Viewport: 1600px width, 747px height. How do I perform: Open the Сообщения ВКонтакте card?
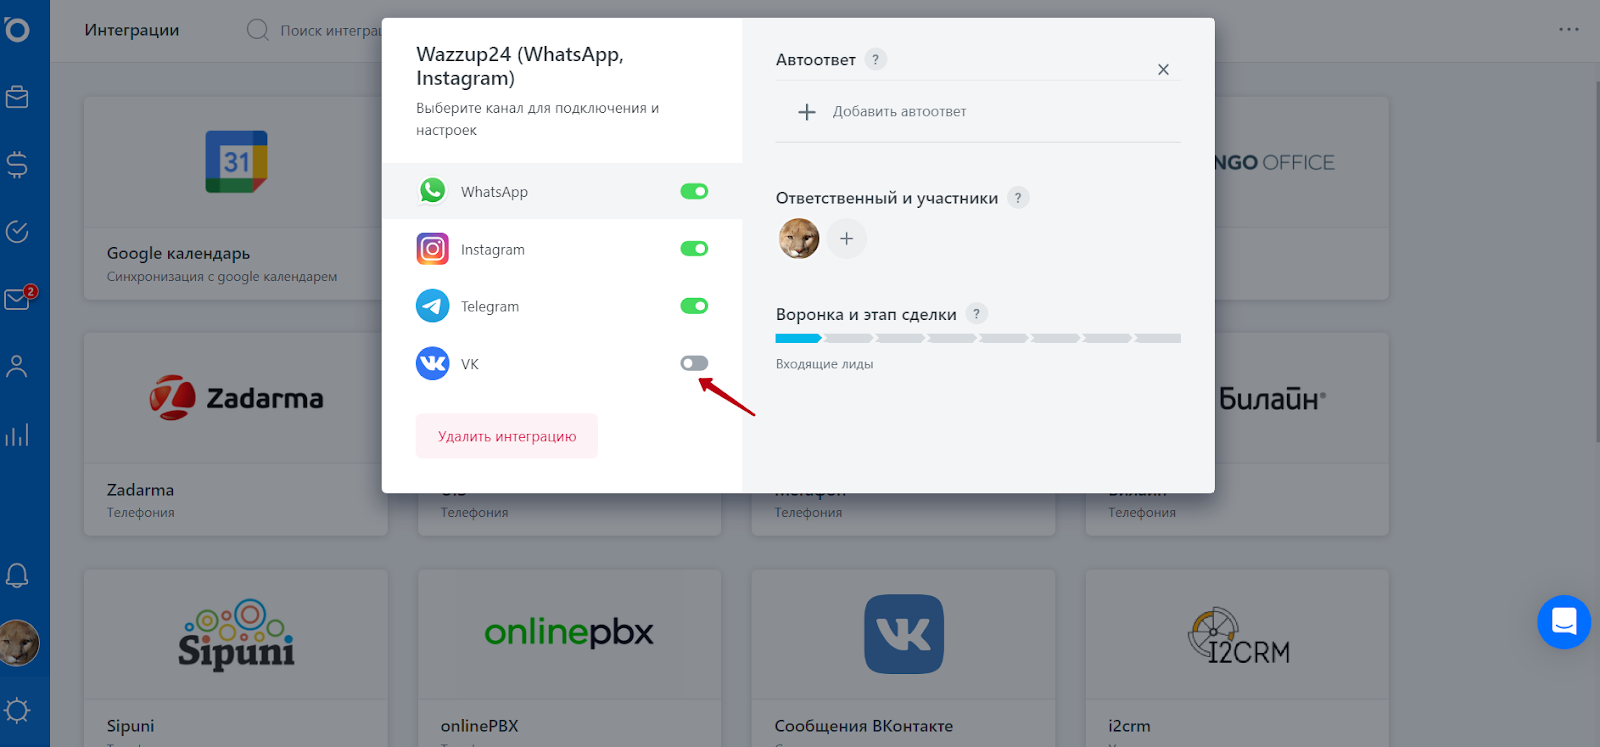903,658
